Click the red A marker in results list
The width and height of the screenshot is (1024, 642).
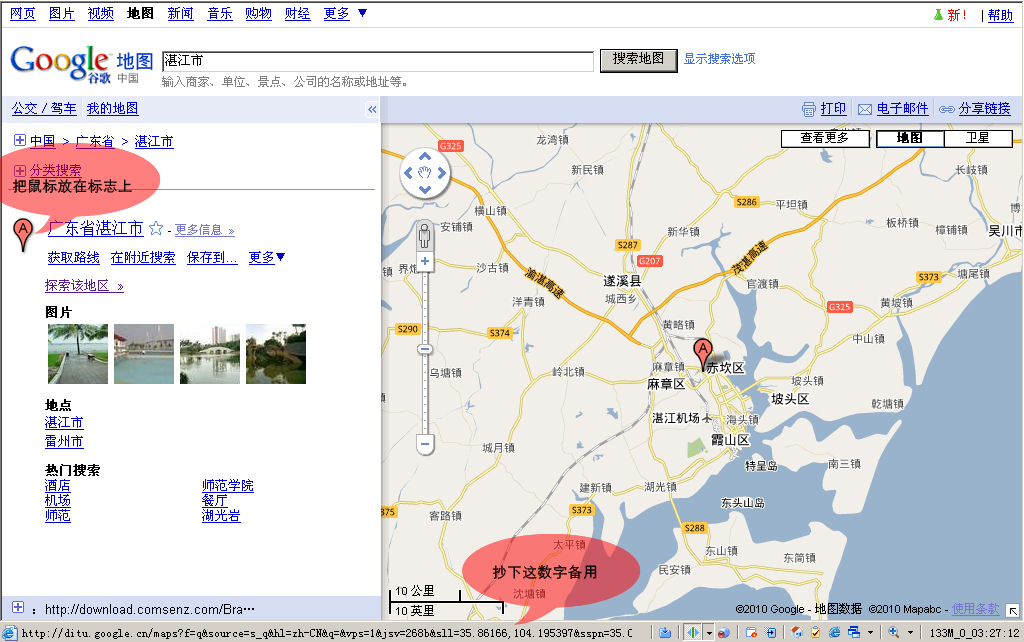tap(23, 235)
